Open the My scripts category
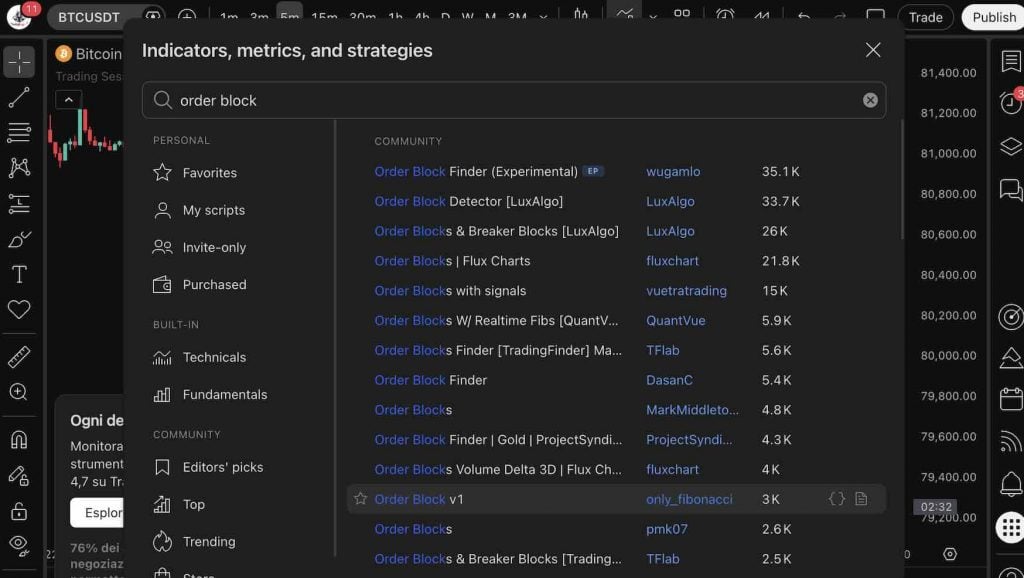The height and width of the screenshot is (578, 1024). [x=214, y=210]
